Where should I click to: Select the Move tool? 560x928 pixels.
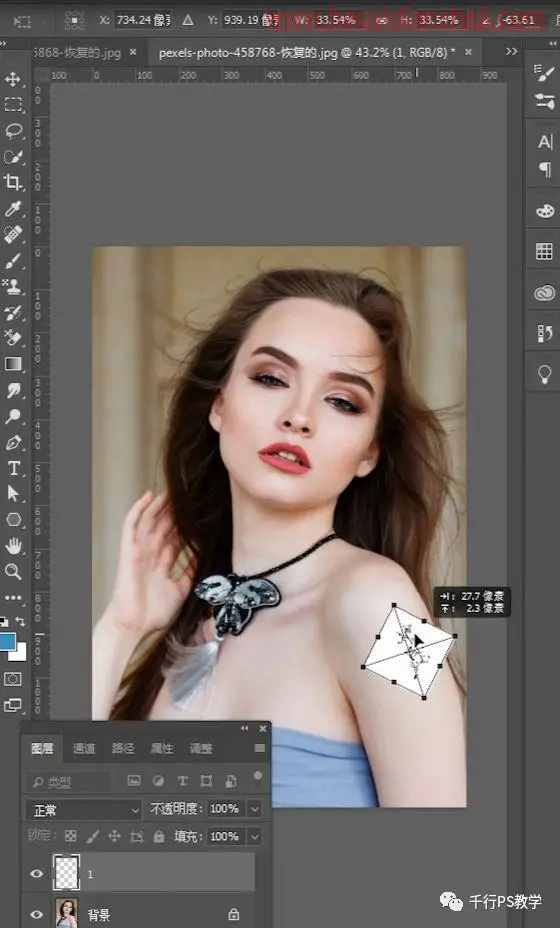(x=13, y=79)
